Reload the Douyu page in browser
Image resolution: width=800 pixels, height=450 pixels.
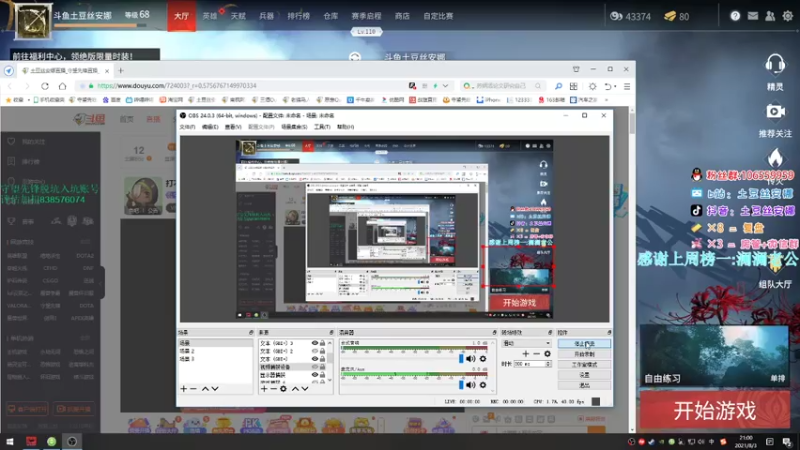45,86
